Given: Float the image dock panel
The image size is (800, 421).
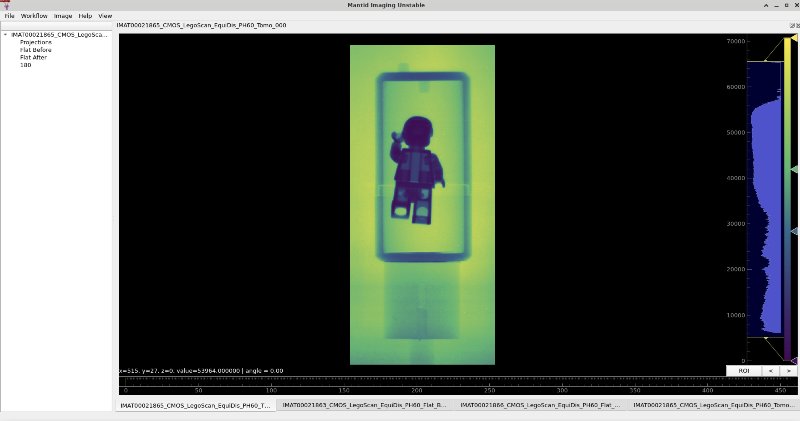Looking at the screenshot, I should [x=792, y=26].
